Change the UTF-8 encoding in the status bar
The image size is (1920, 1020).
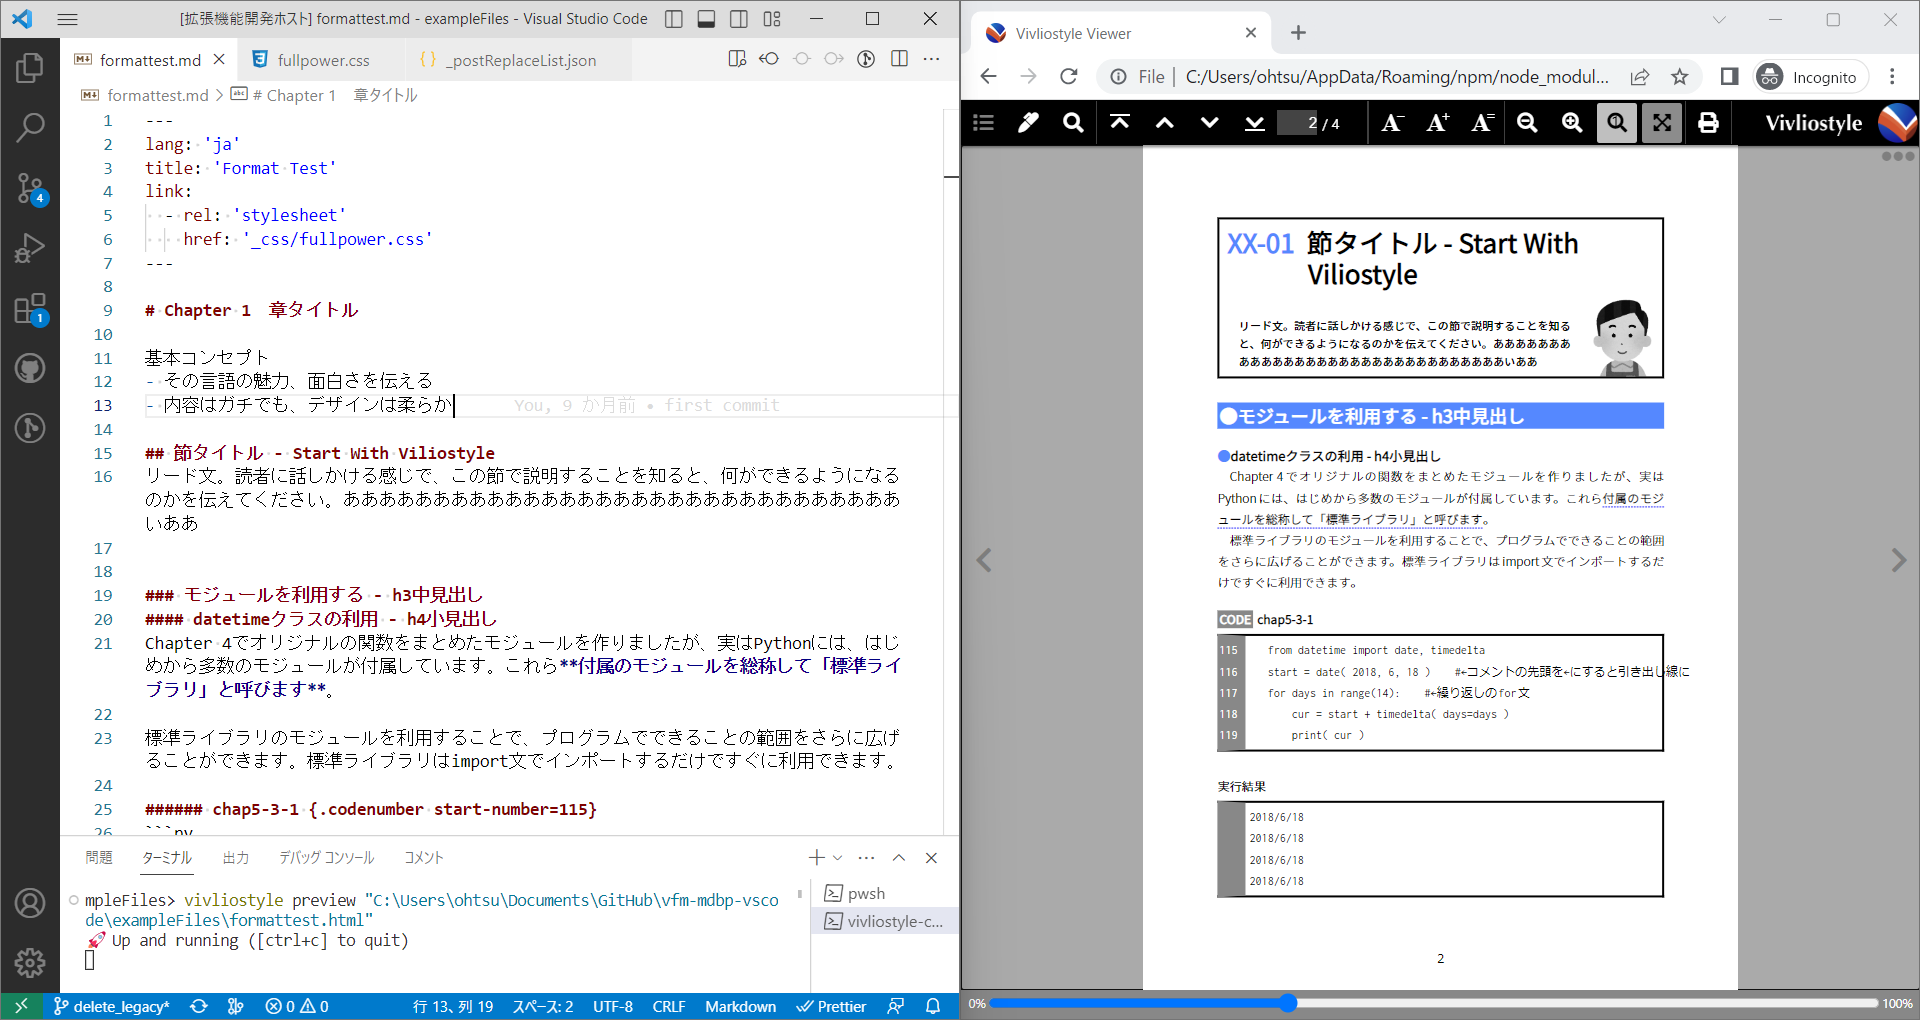point(613,1006)
